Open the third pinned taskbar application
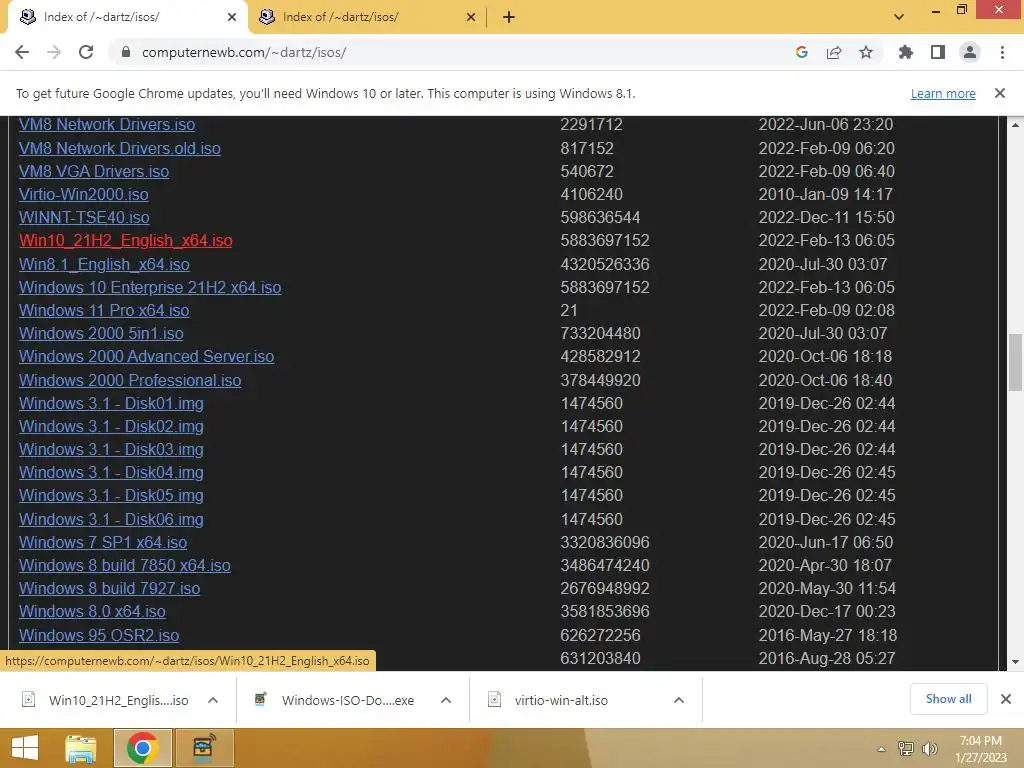The height and width of the screenshot is (768, 1024). (x=204, y=748)
